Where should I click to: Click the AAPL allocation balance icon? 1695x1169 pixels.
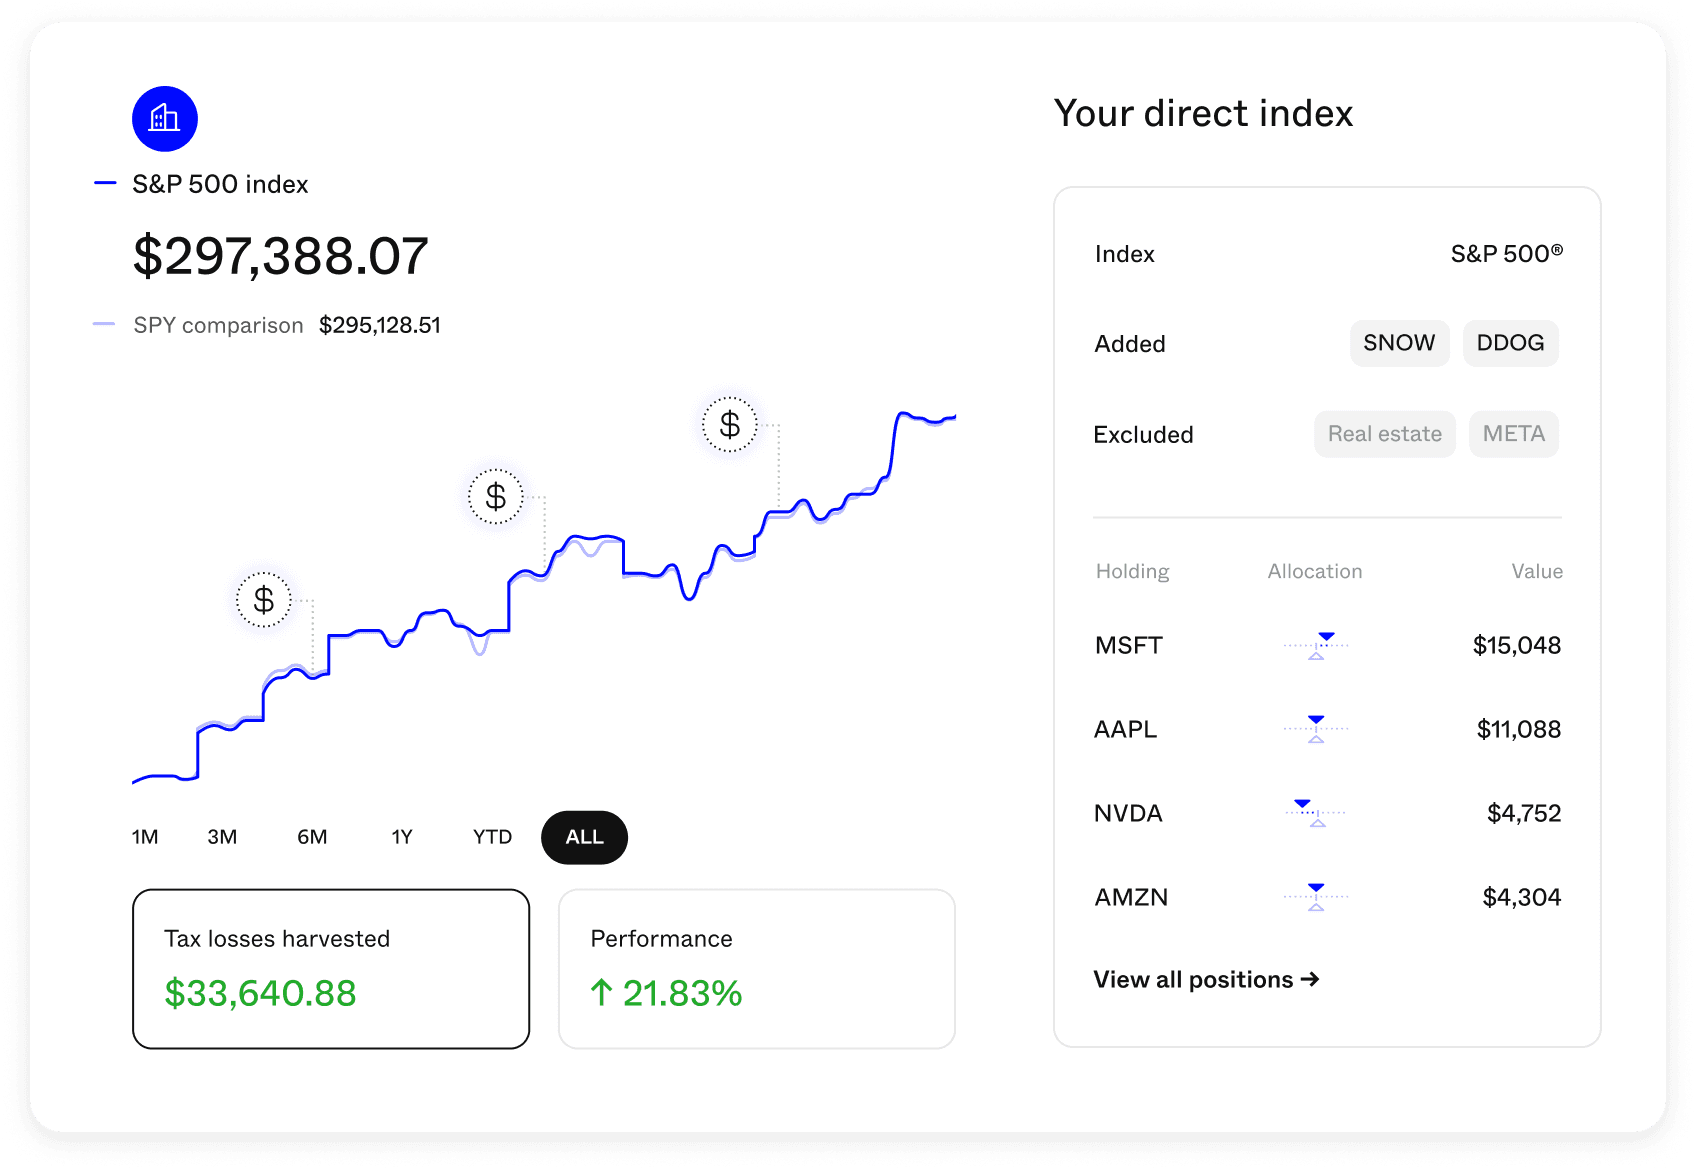[x=1316, y=729]
